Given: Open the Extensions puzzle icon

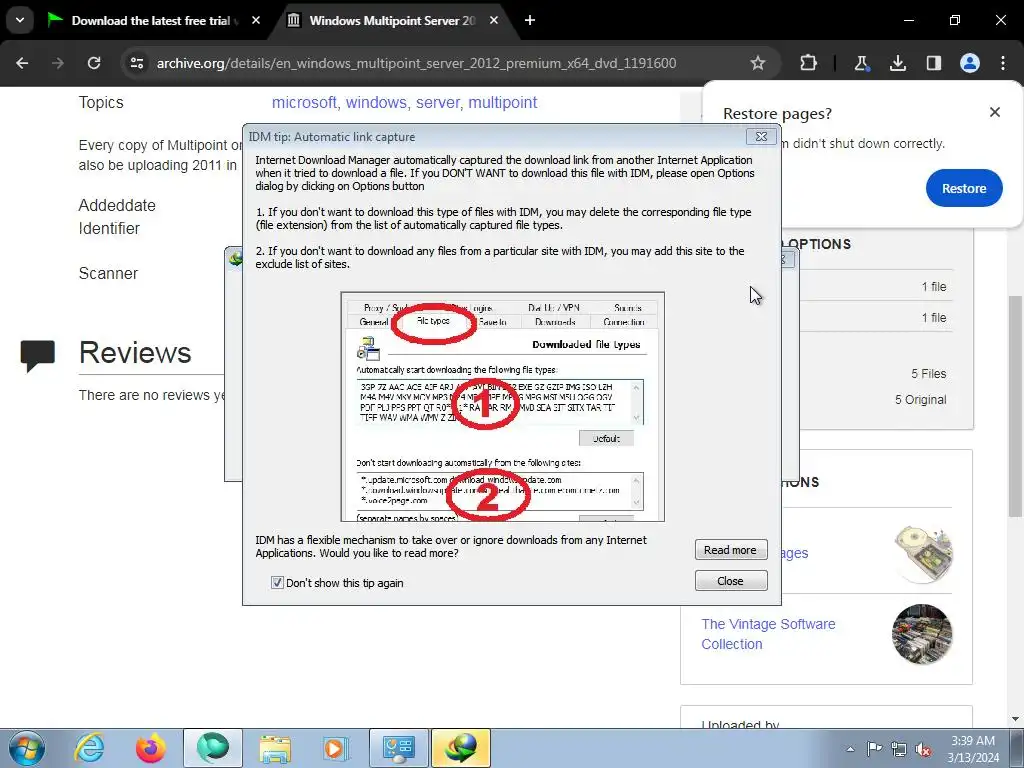Looking at the screenshot, I should click(808, 63).
